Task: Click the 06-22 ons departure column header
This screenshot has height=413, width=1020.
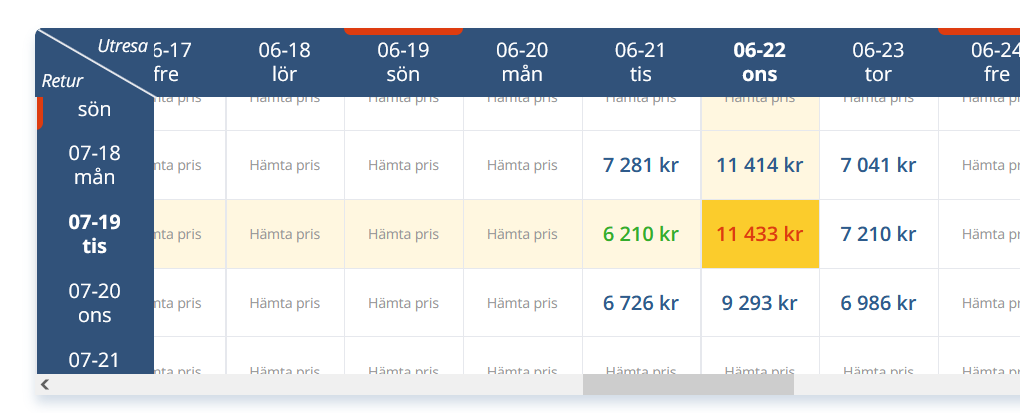Action: (x=760, y=62)
